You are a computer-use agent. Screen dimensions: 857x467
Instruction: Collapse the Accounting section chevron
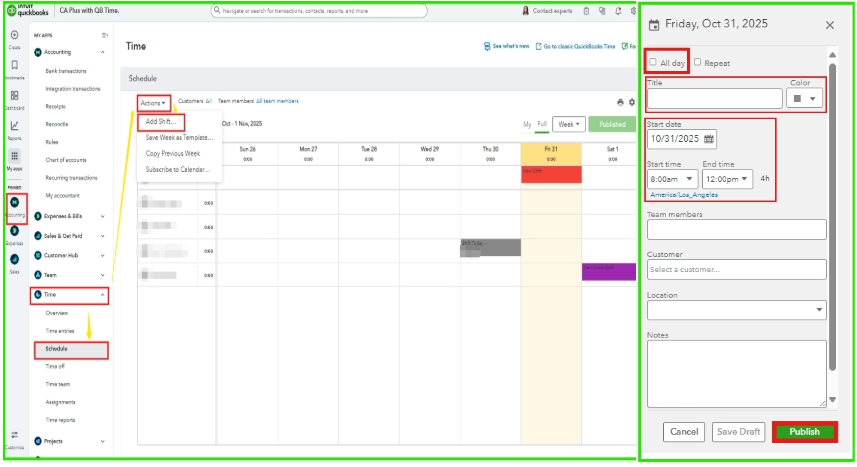(102, 52)
